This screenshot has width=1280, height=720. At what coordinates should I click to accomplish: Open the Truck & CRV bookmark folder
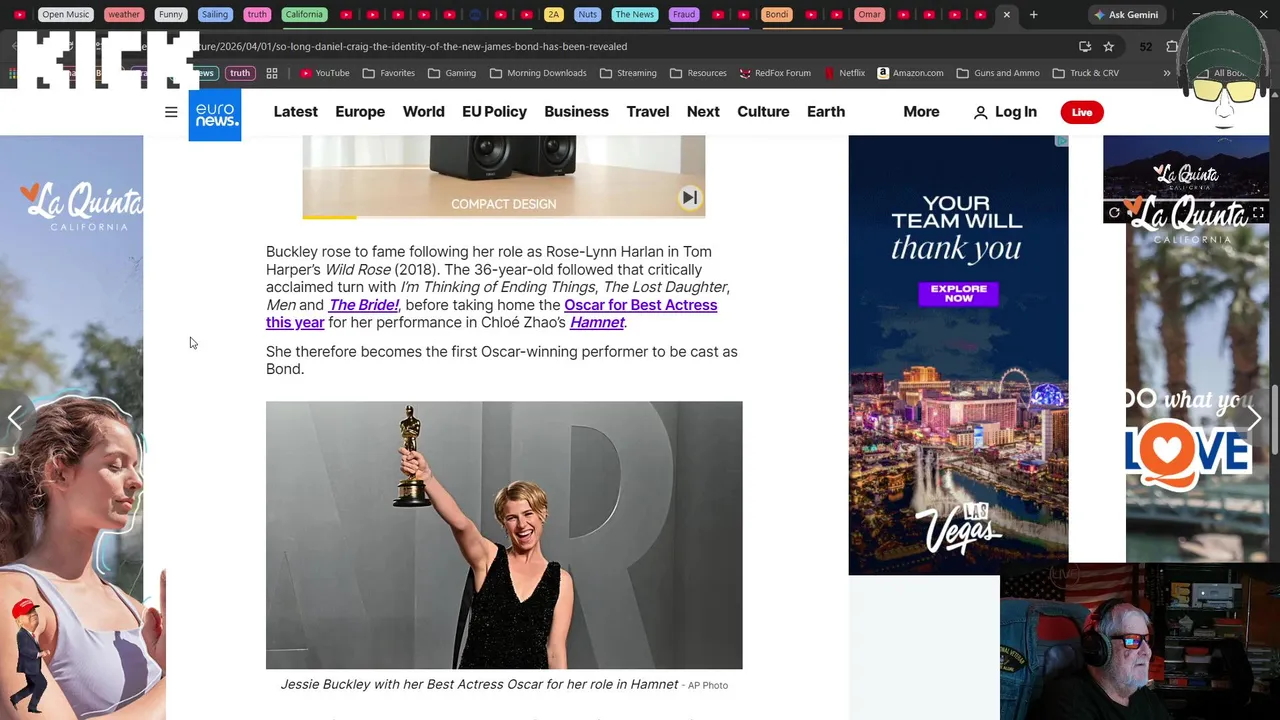(1086, 73)
